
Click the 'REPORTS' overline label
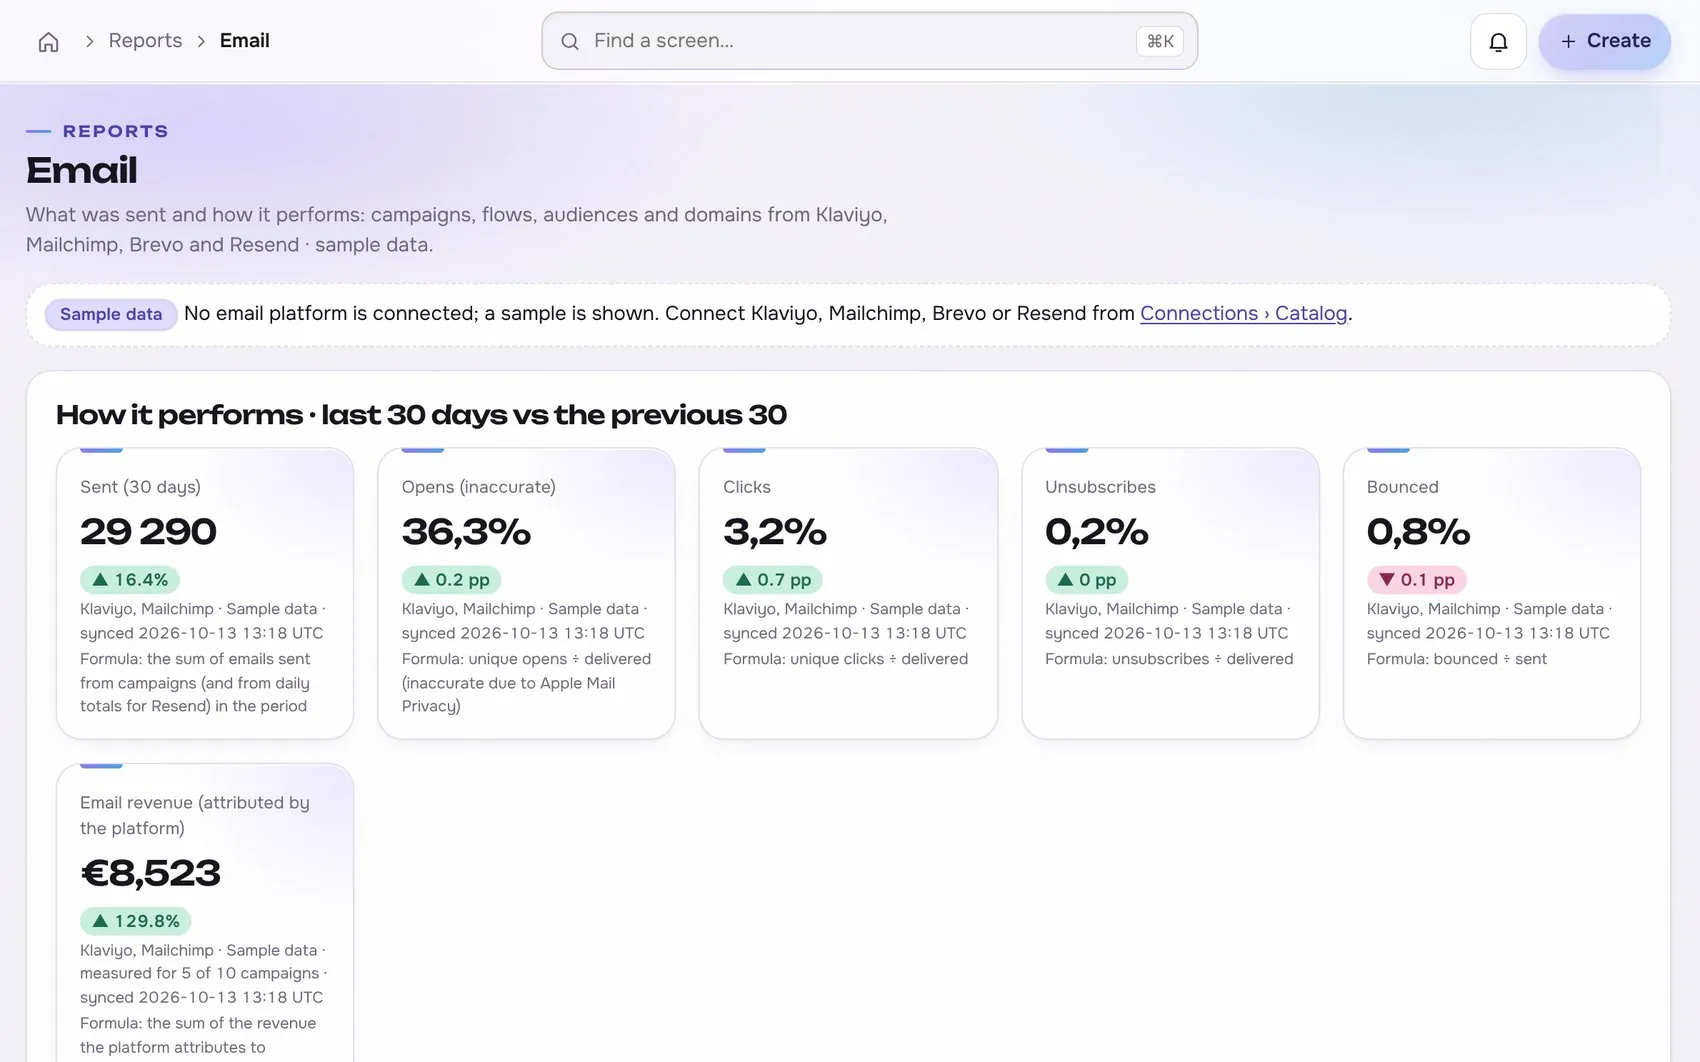pos(115,131)
